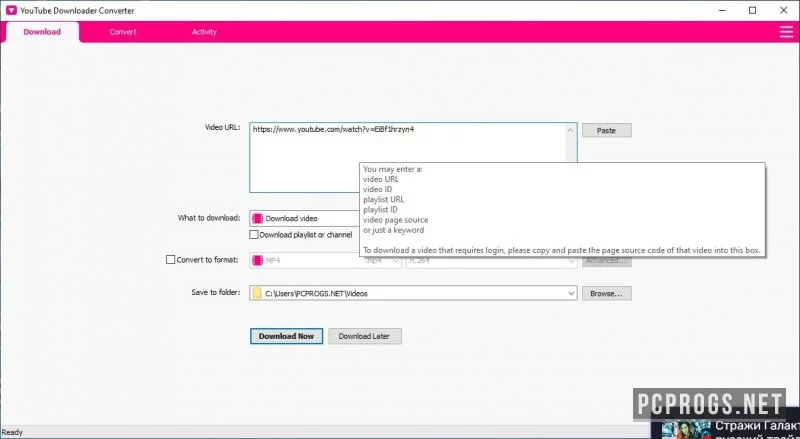Viewport: 800px width, 439px height.
Task: Click the Save to folder: label
Action: pos(215,292)
